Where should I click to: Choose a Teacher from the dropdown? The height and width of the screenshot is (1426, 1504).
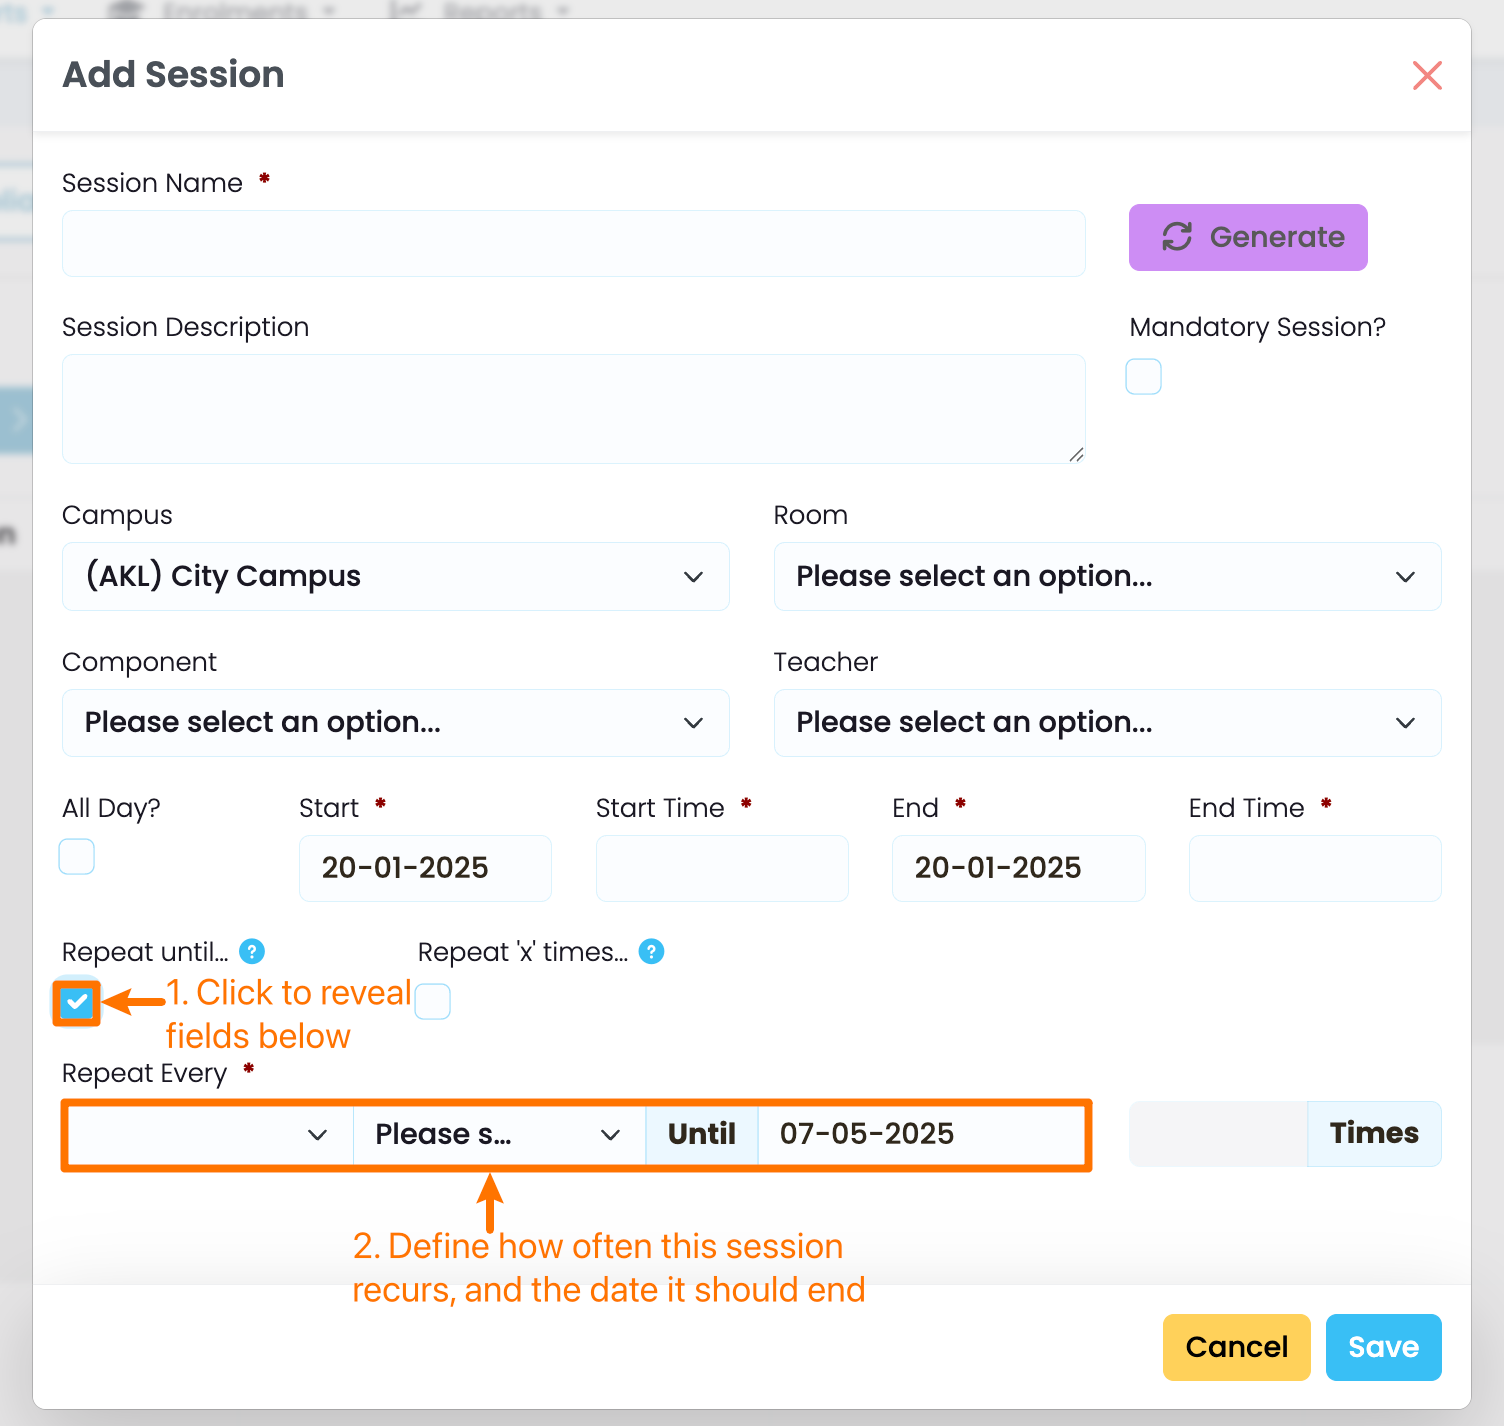click(x=1107, y=723)
